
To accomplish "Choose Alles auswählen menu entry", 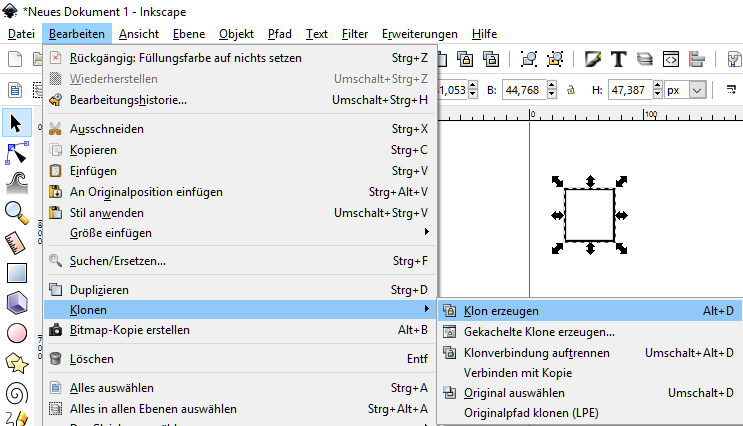I will point(240,388).
